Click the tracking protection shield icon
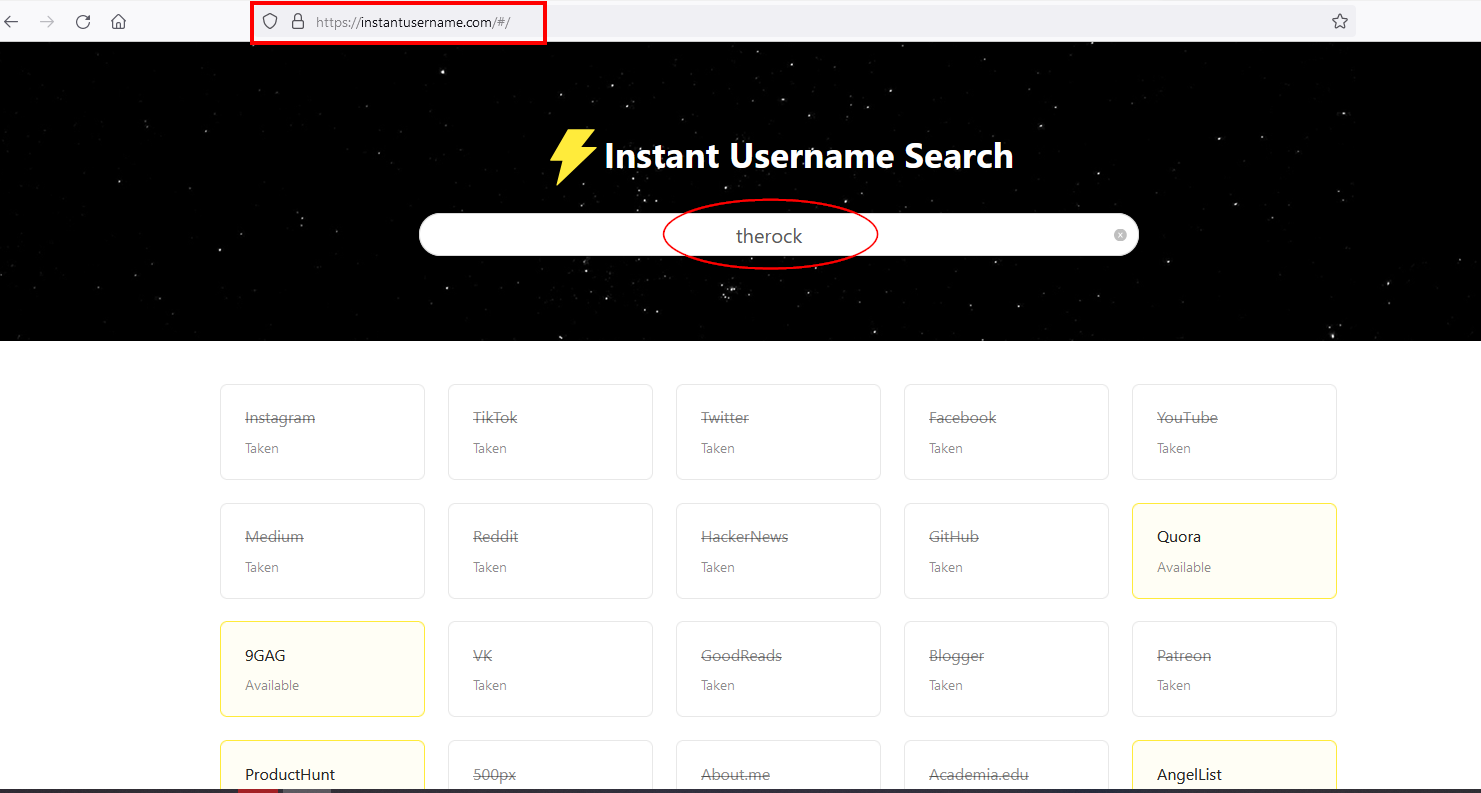The image size is (1481, 793). coord(269,21)
